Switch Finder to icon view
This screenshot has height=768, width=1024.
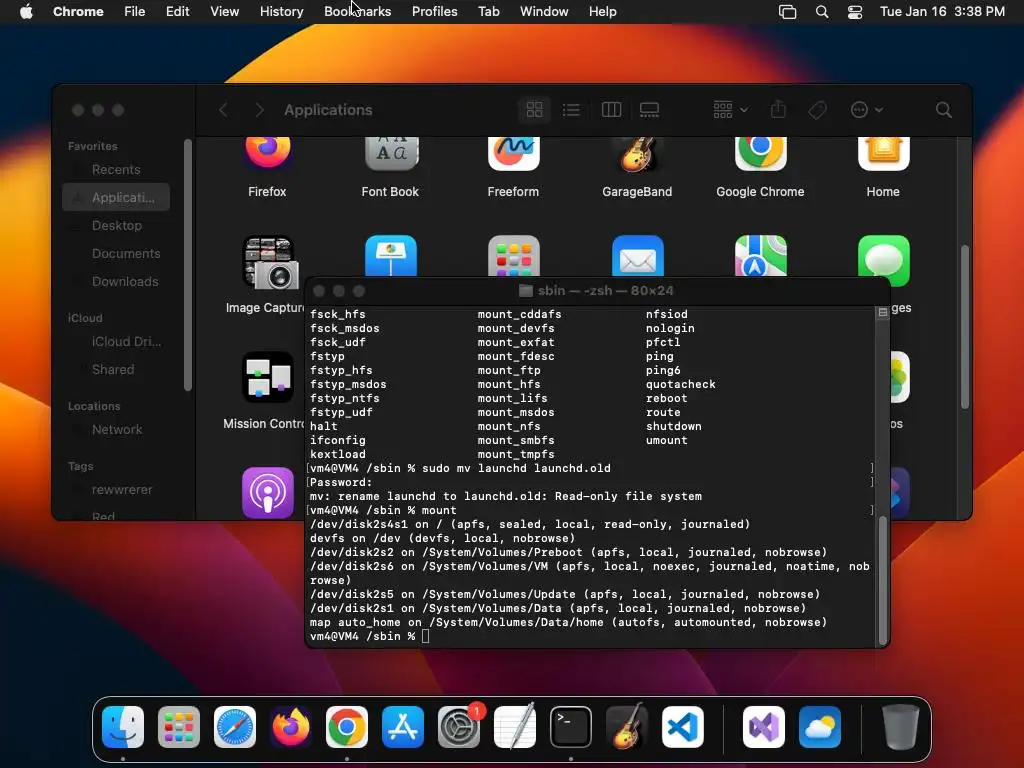(x=534, y=110)
